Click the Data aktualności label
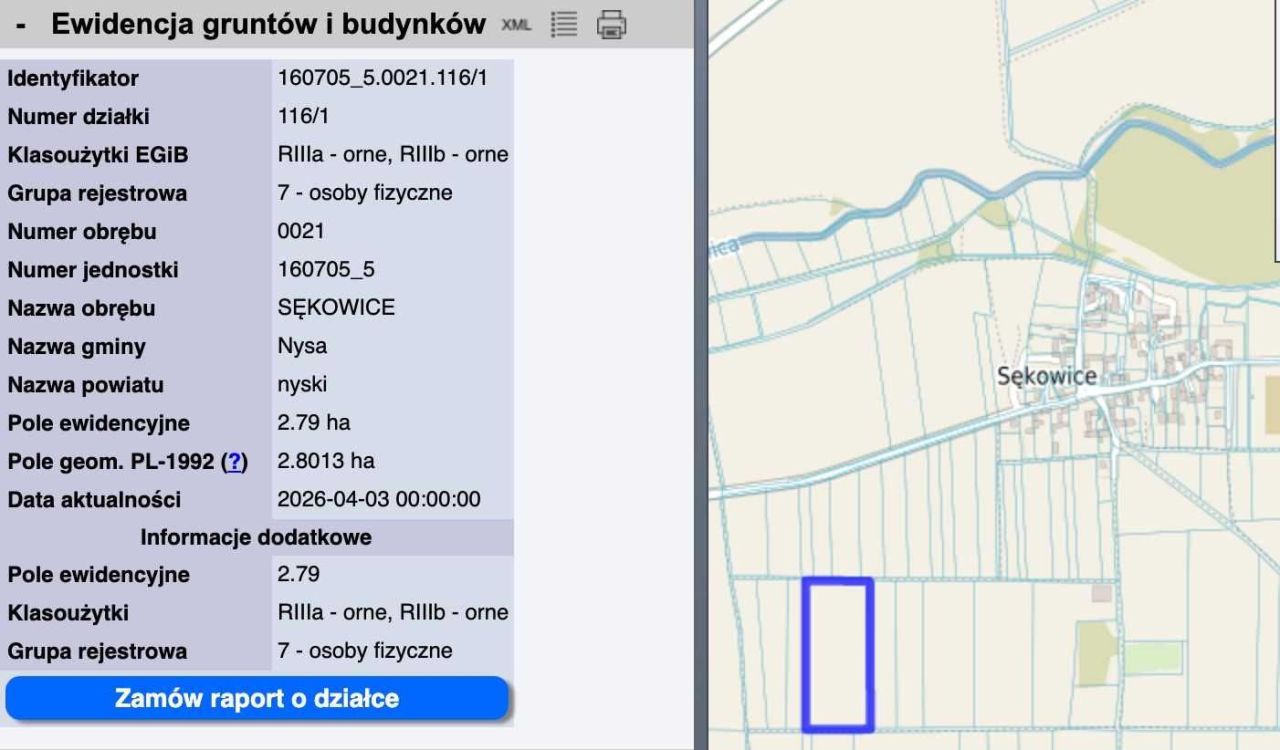 coord(94,499)
